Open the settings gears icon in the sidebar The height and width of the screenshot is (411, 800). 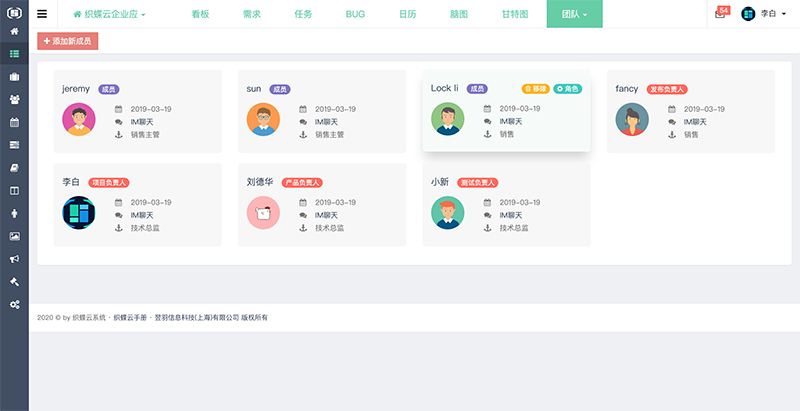14,304
